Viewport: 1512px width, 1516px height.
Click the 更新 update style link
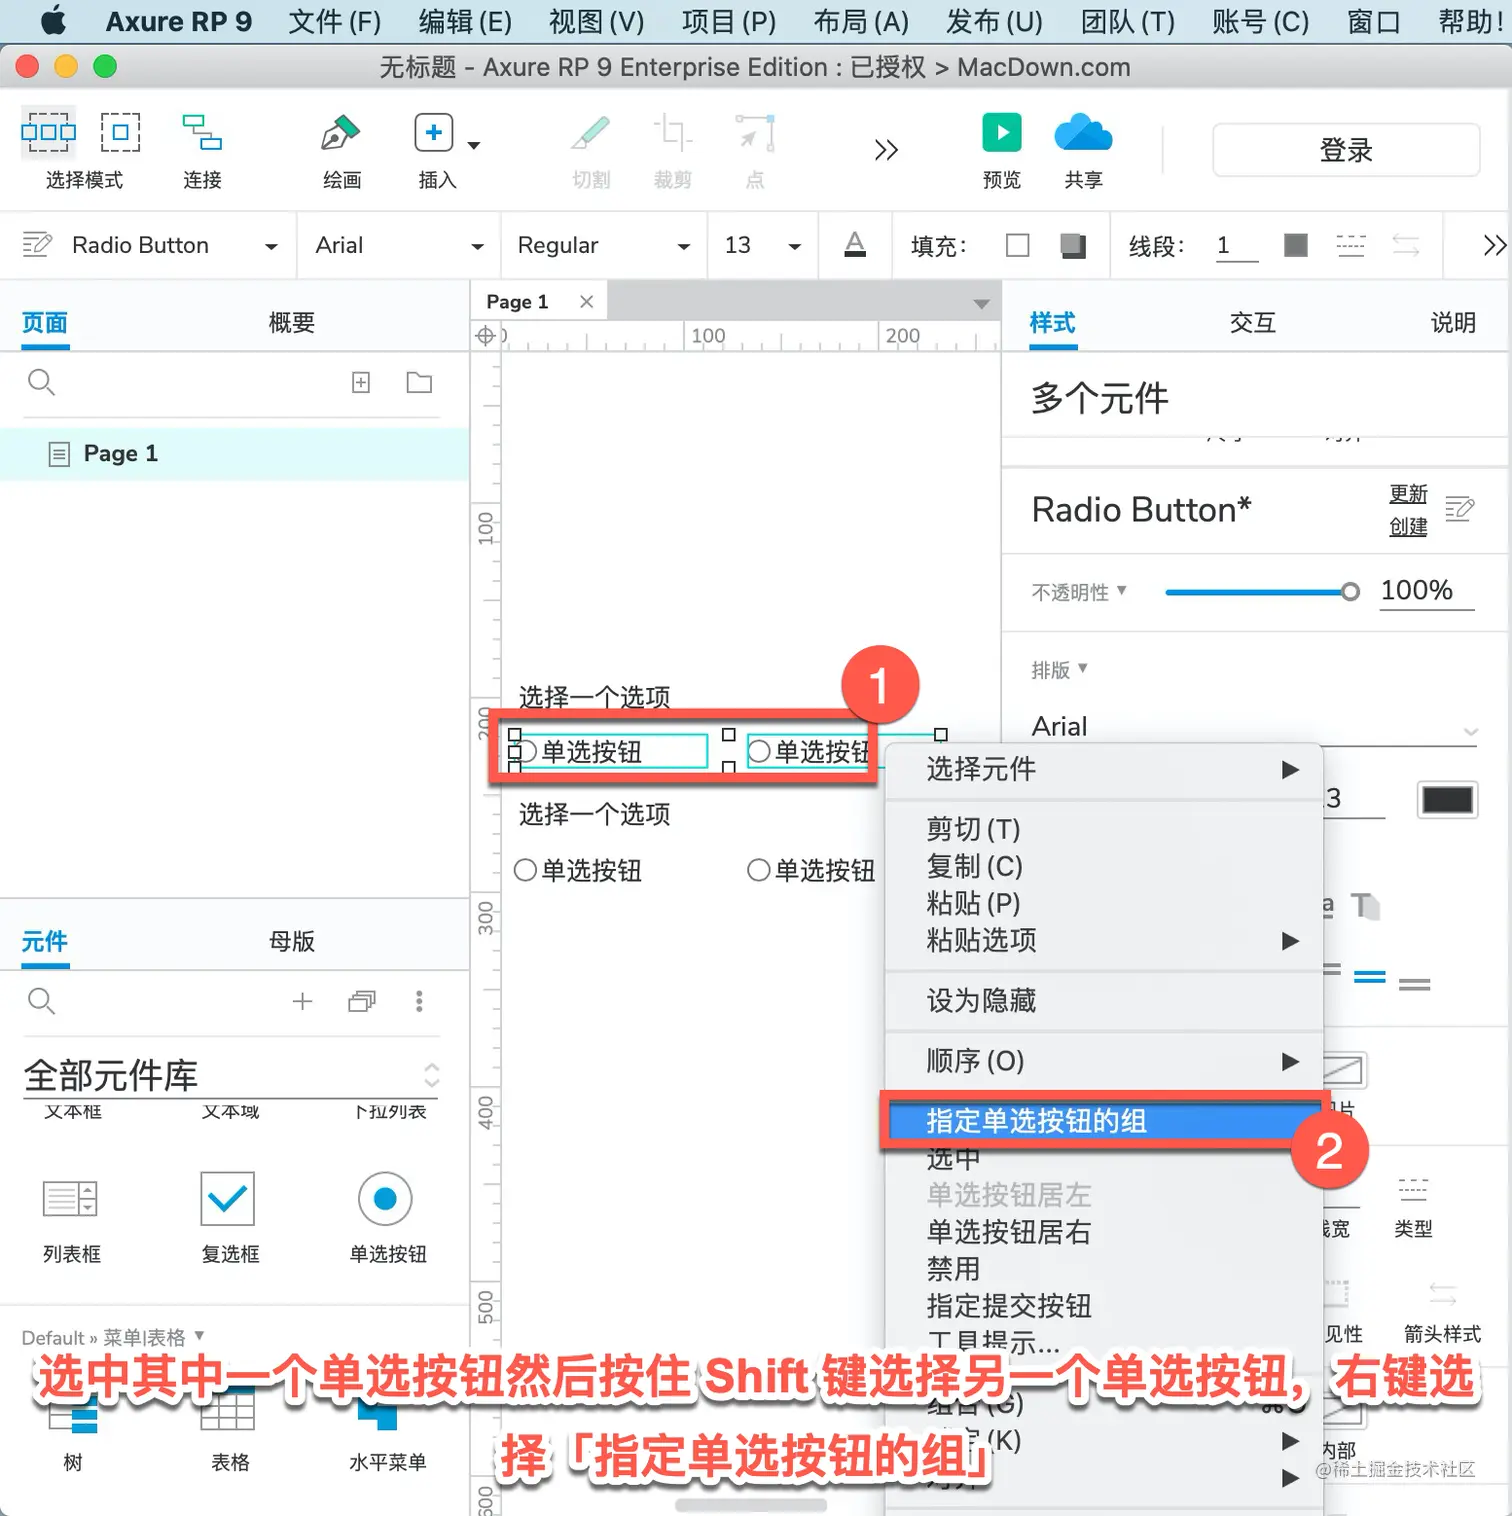pyautogui.click(x=1408, y=493)
